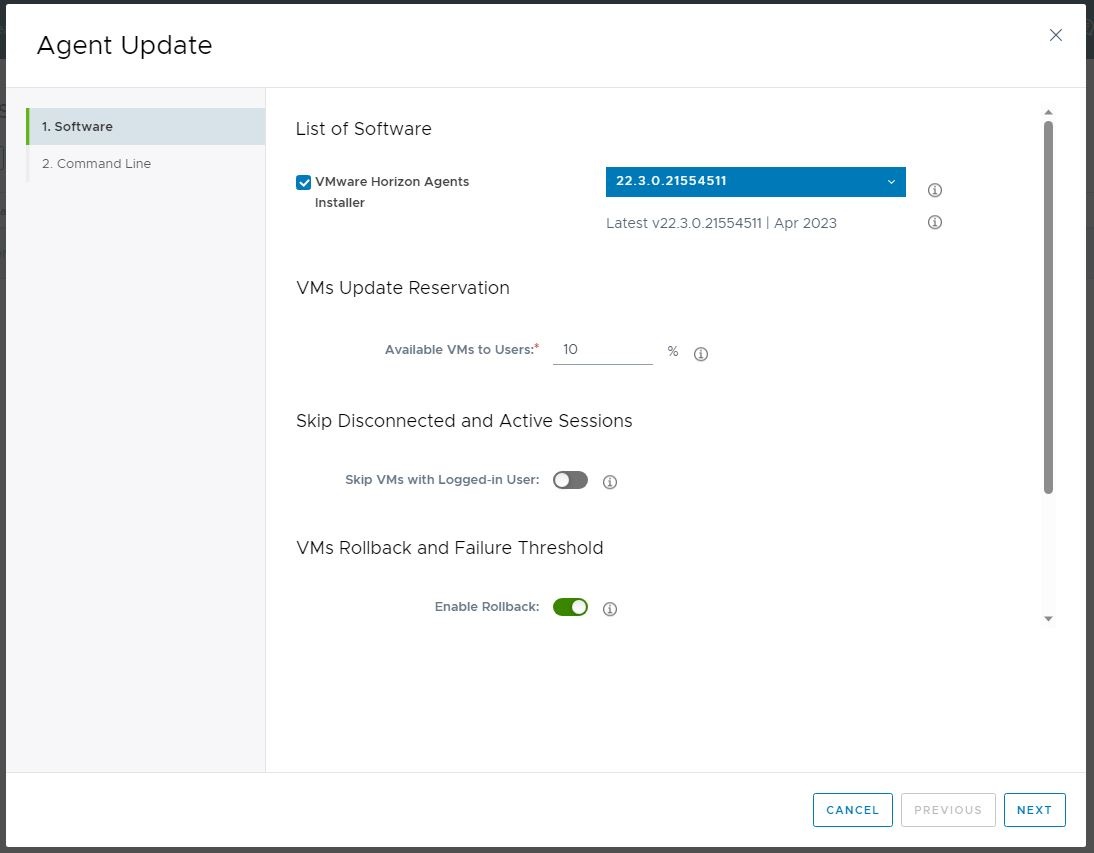Screen dimensions: 1094x853
Task: Click the NEXT button
Action: (x=1034, y=810)
